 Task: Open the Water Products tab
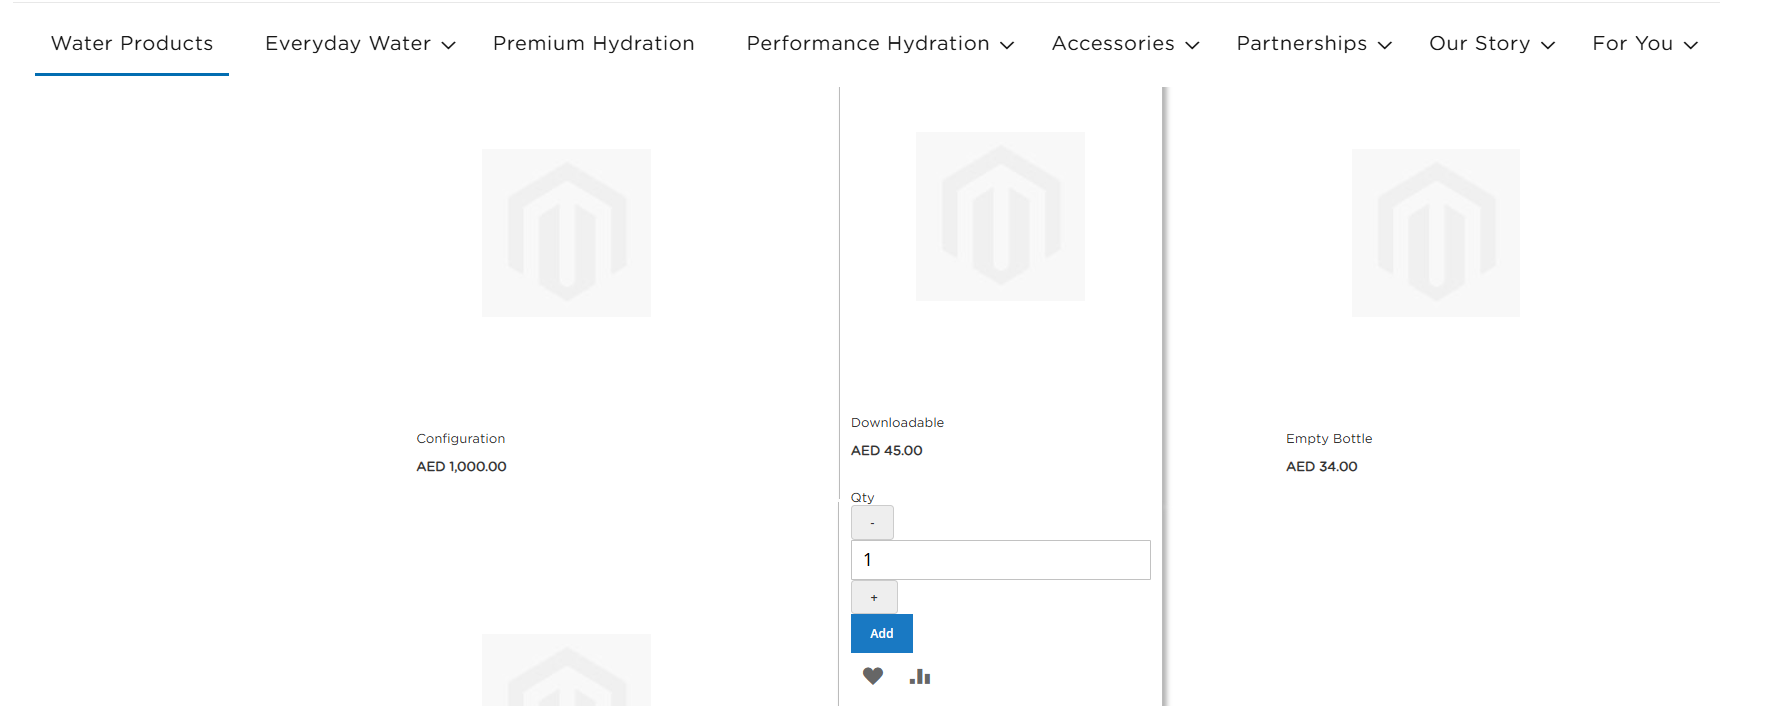tap(132, 44)
